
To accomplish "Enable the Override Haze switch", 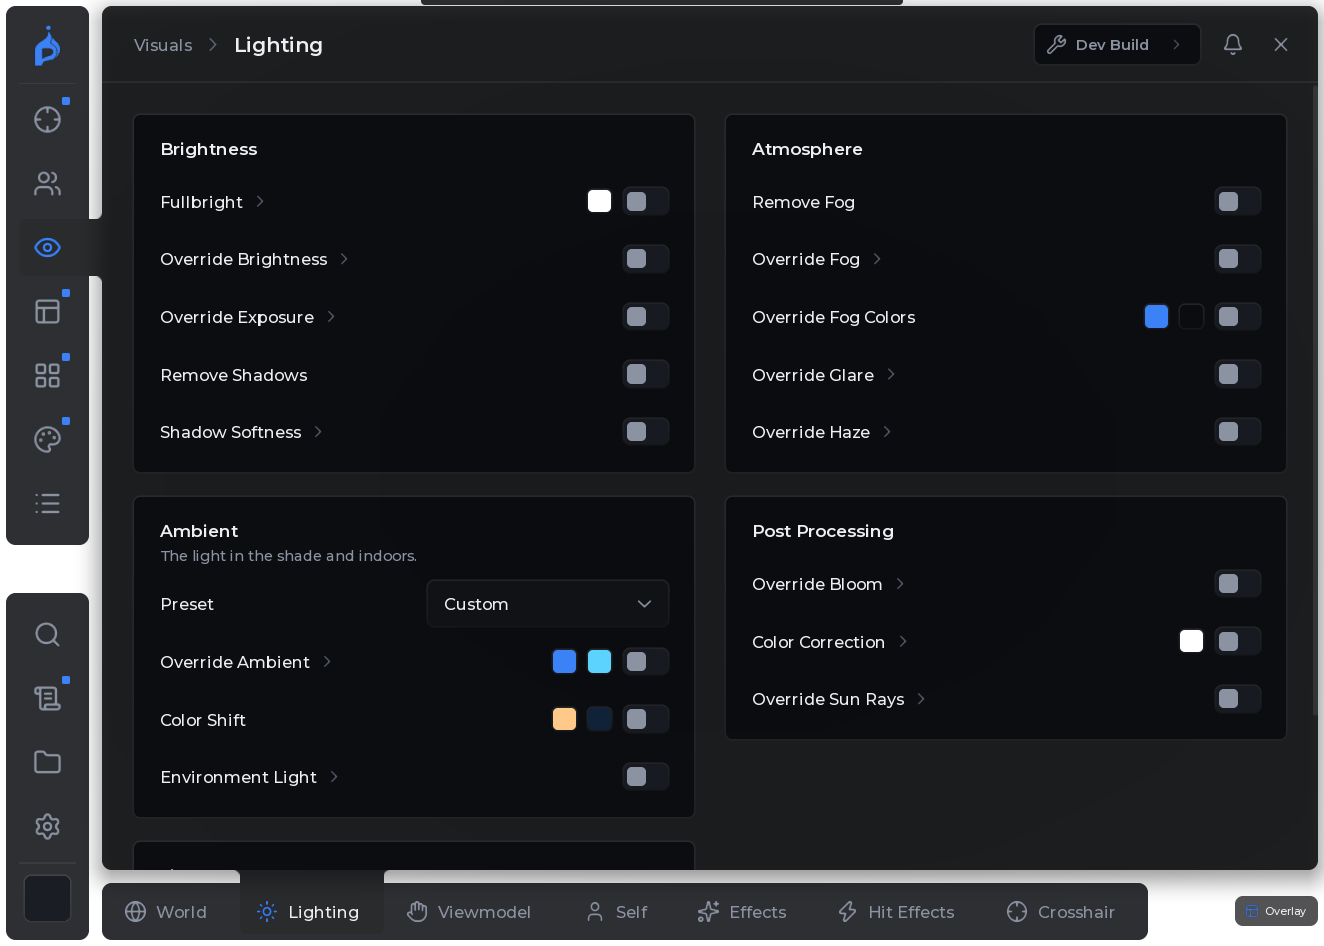I will [x=1238, y=431].
